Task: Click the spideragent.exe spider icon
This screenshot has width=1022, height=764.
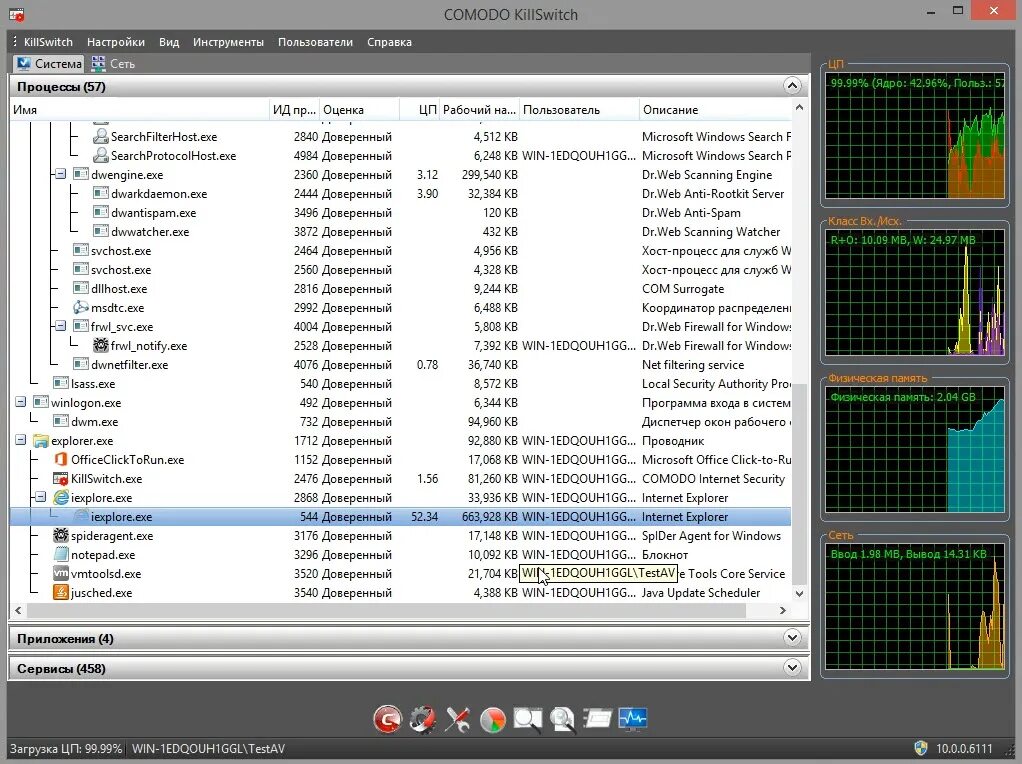Action: [61, 536]
